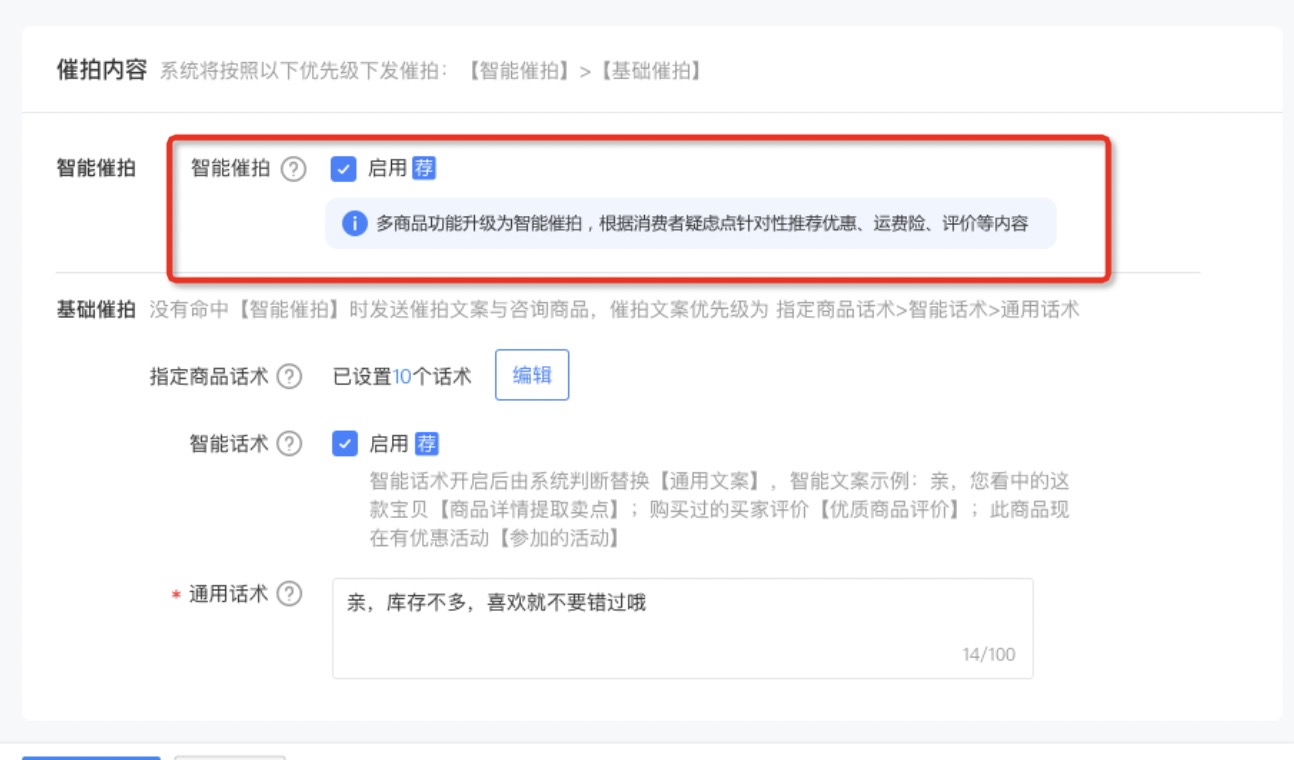Image resolution: width=1294 pixels, height=760 pixels.
Task: Click the blue number 10 in 已设置10个话术
Action: tap(402, 377)
